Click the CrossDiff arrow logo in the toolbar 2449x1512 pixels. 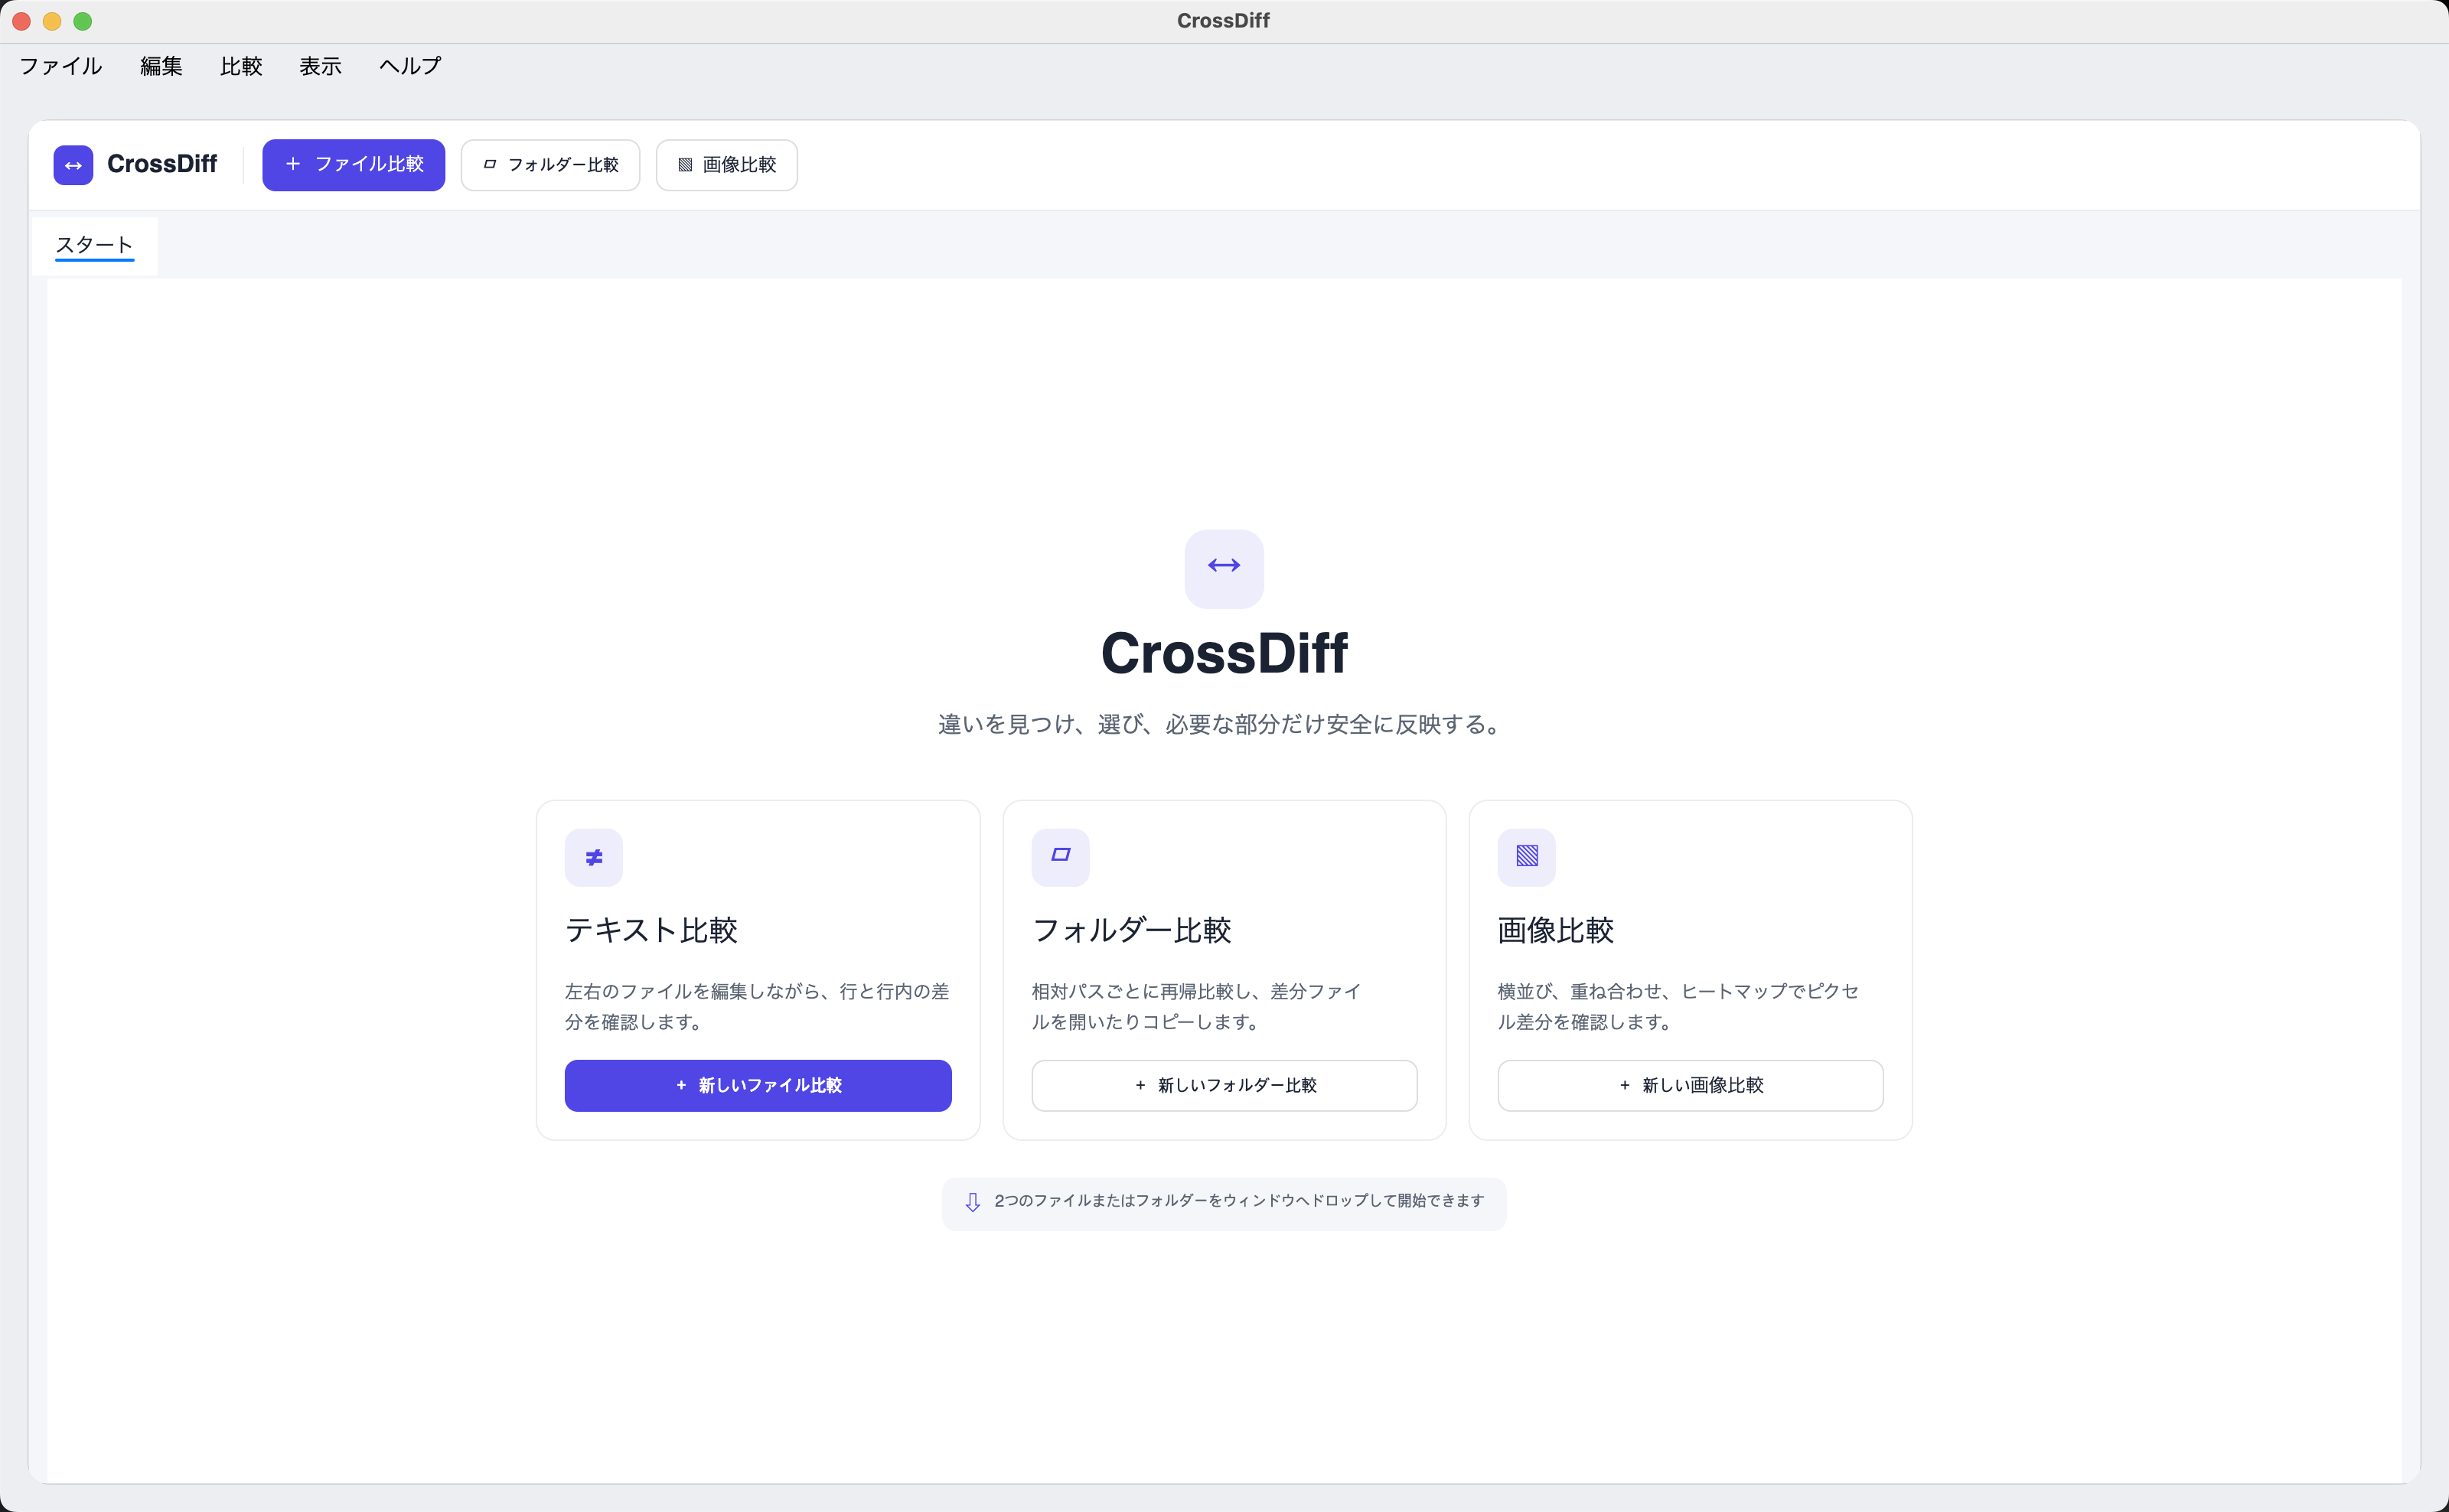[x=73, y=165]
